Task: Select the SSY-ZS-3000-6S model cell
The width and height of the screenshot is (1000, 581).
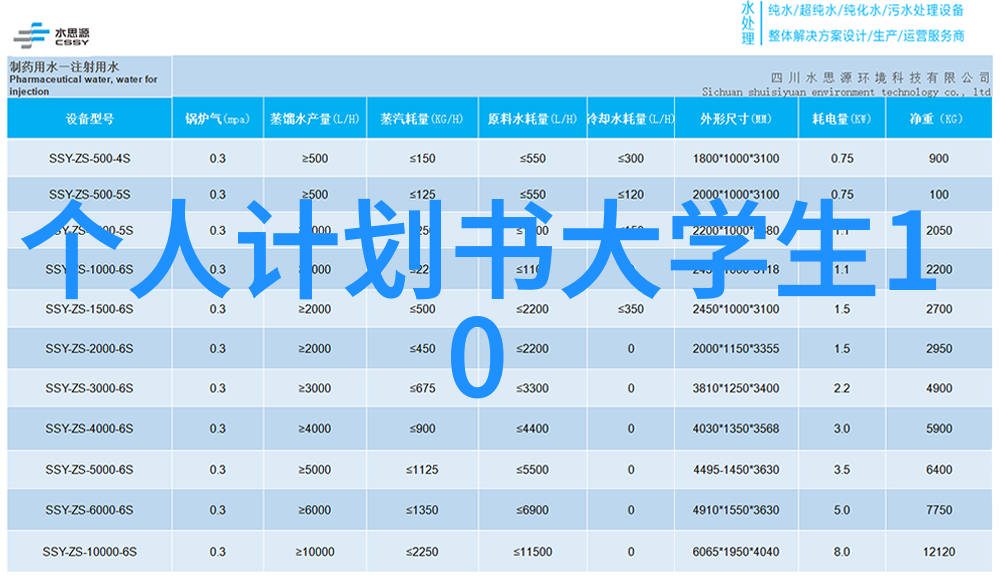Action: pyautogui.click(x=89, y=389)
